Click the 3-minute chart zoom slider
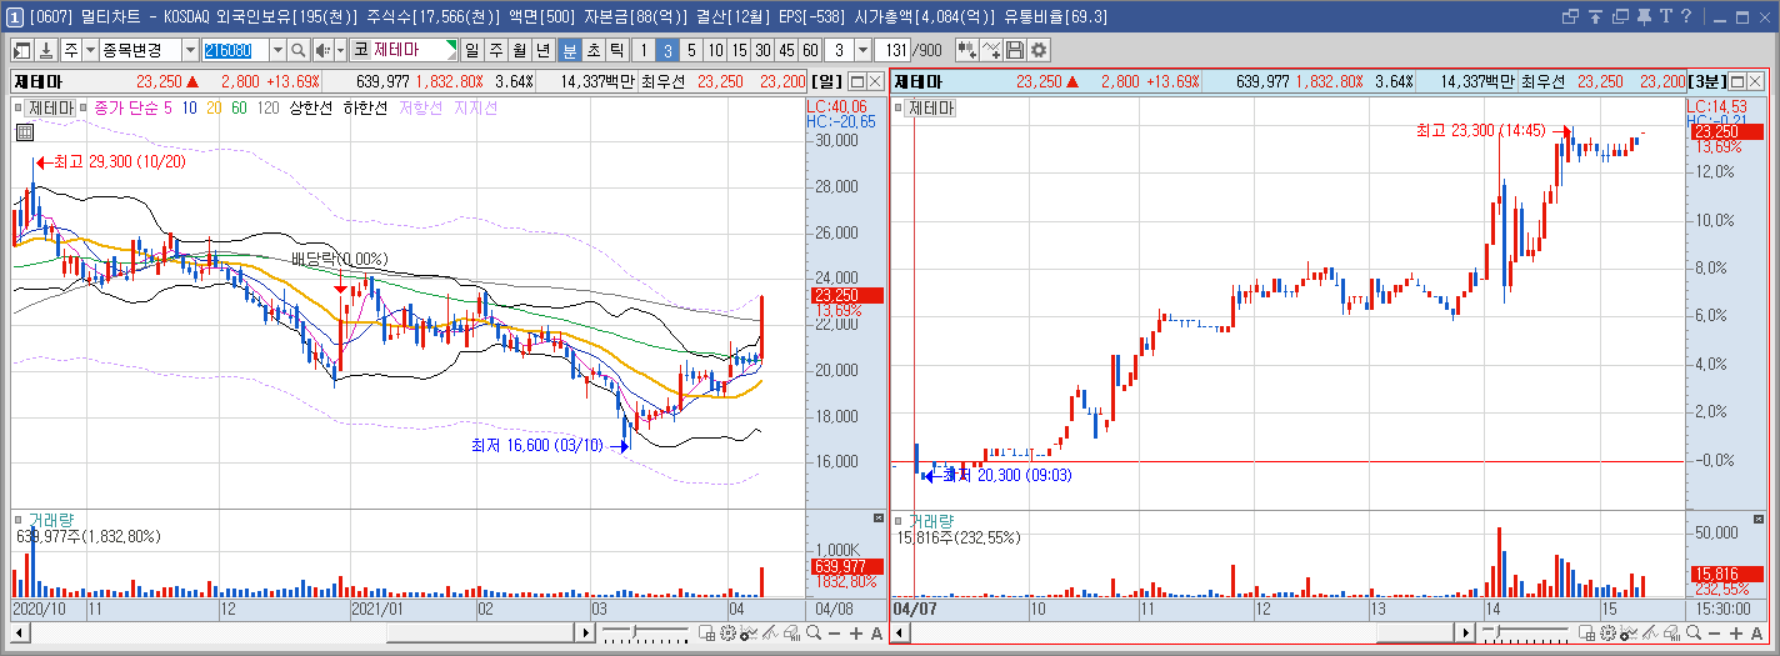Viewport: 1780px width, 656px height. coord(1525,633)
